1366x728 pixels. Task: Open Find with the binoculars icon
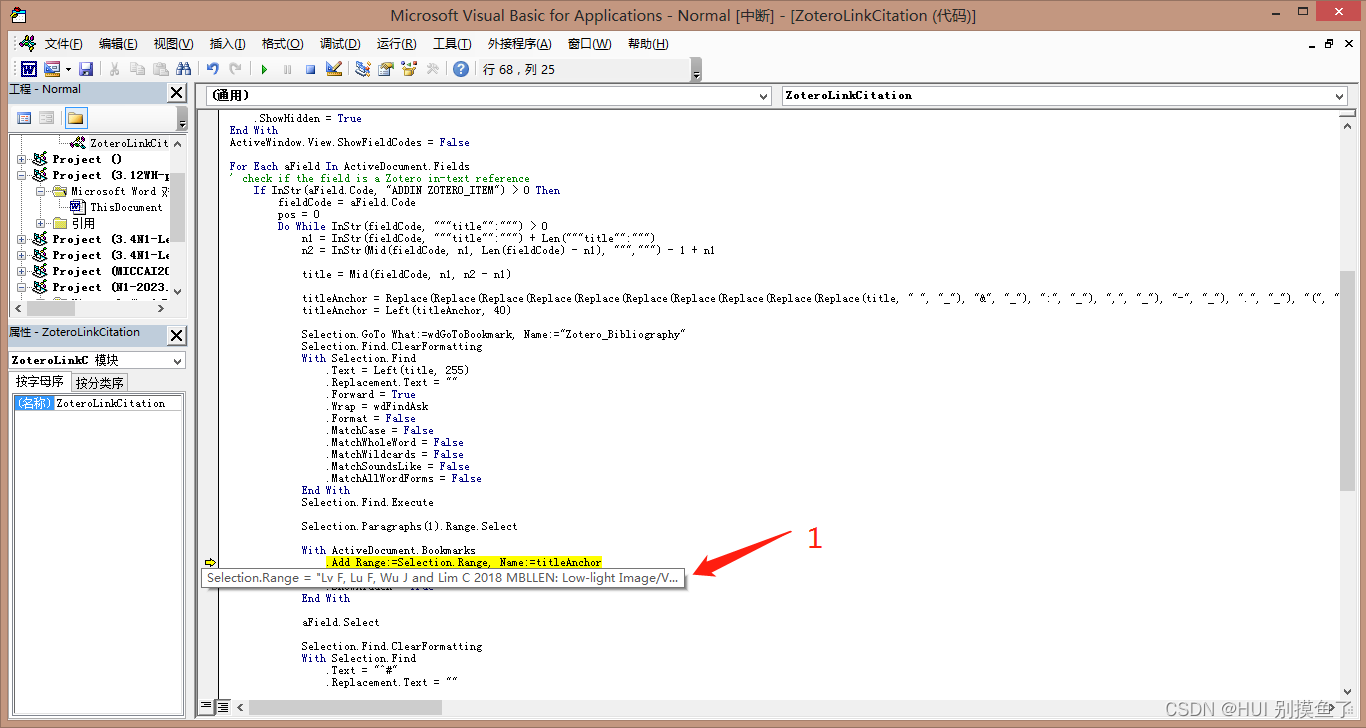click(183, 69)
